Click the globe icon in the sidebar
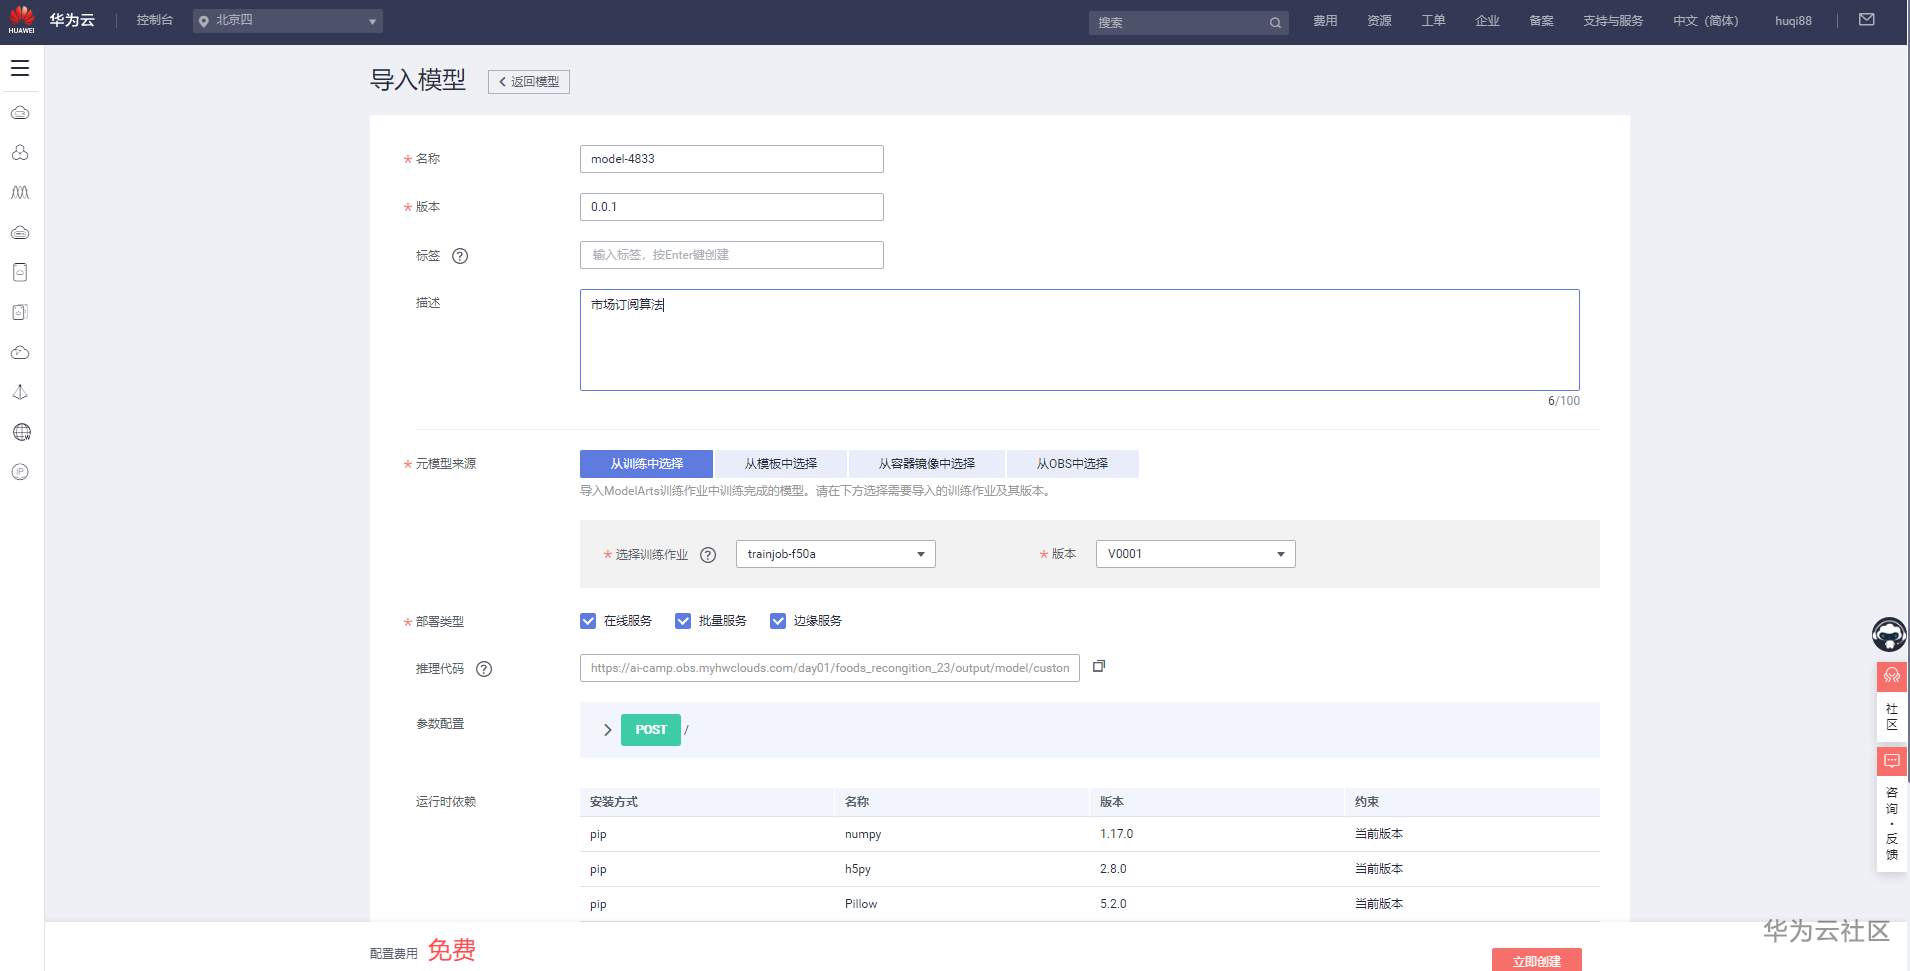This screenshot has width=1910, height=971. click(x=21, y=432)
